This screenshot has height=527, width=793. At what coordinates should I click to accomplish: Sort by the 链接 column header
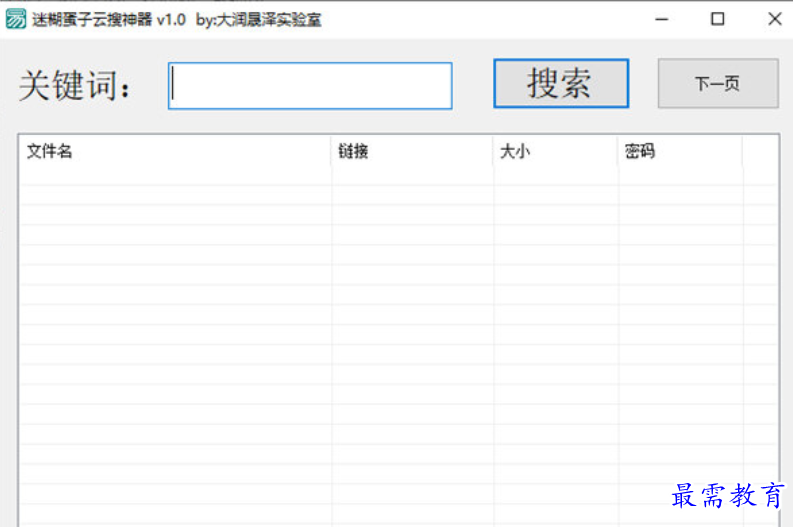point(412,151)
